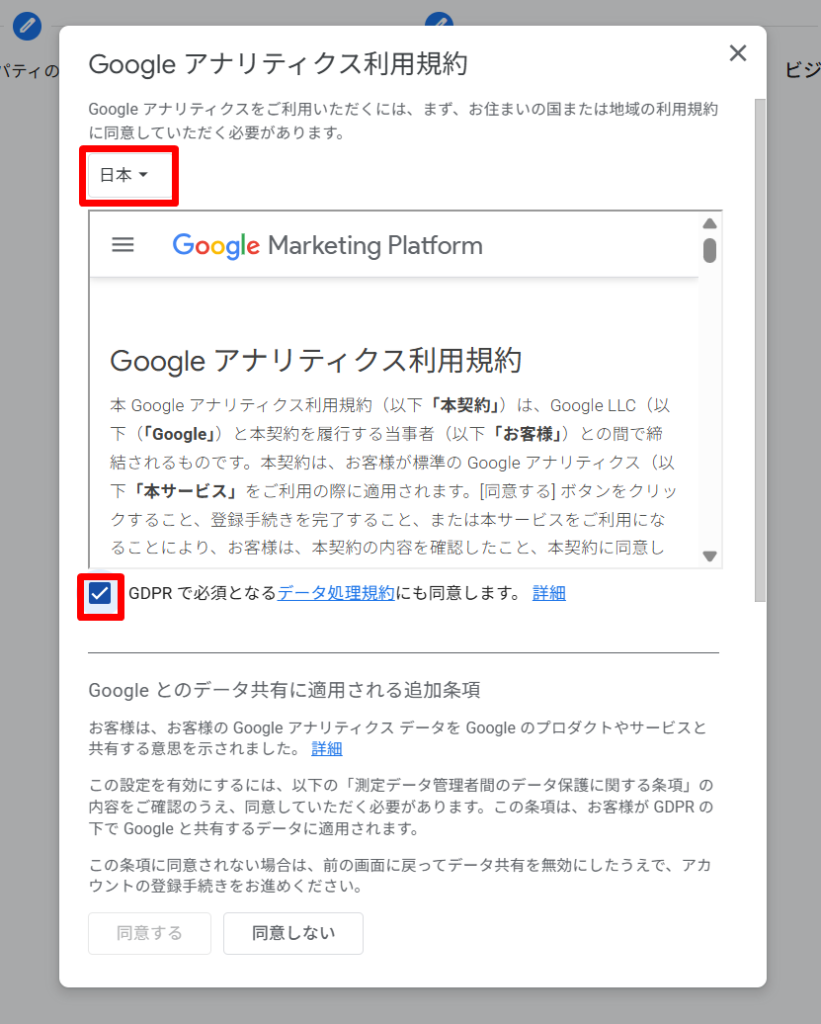This screenshot has width=821, height=1024.
Task: Click the 同意する button
Action: click(x=150, y=933)
